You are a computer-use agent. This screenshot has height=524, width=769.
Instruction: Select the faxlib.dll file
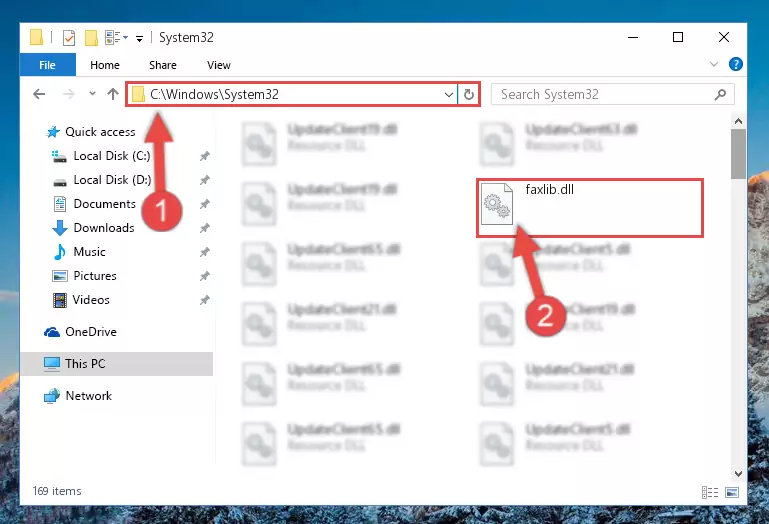click(x=590, y=208)
